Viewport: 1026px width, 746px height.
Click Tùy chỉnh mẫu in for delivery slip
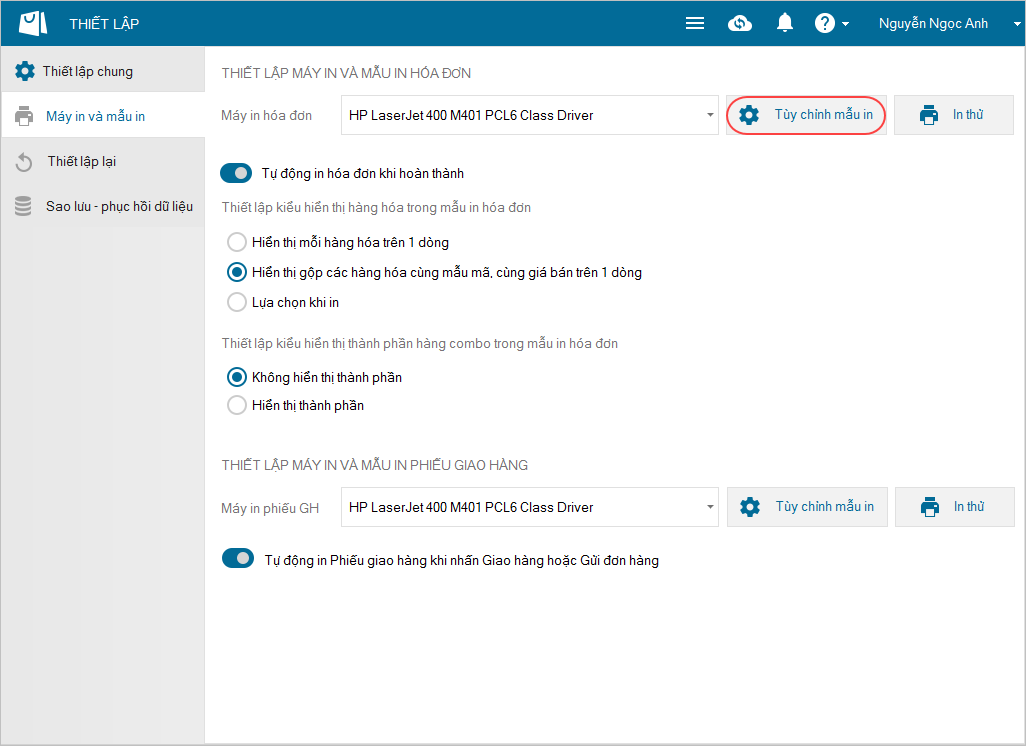807,507
